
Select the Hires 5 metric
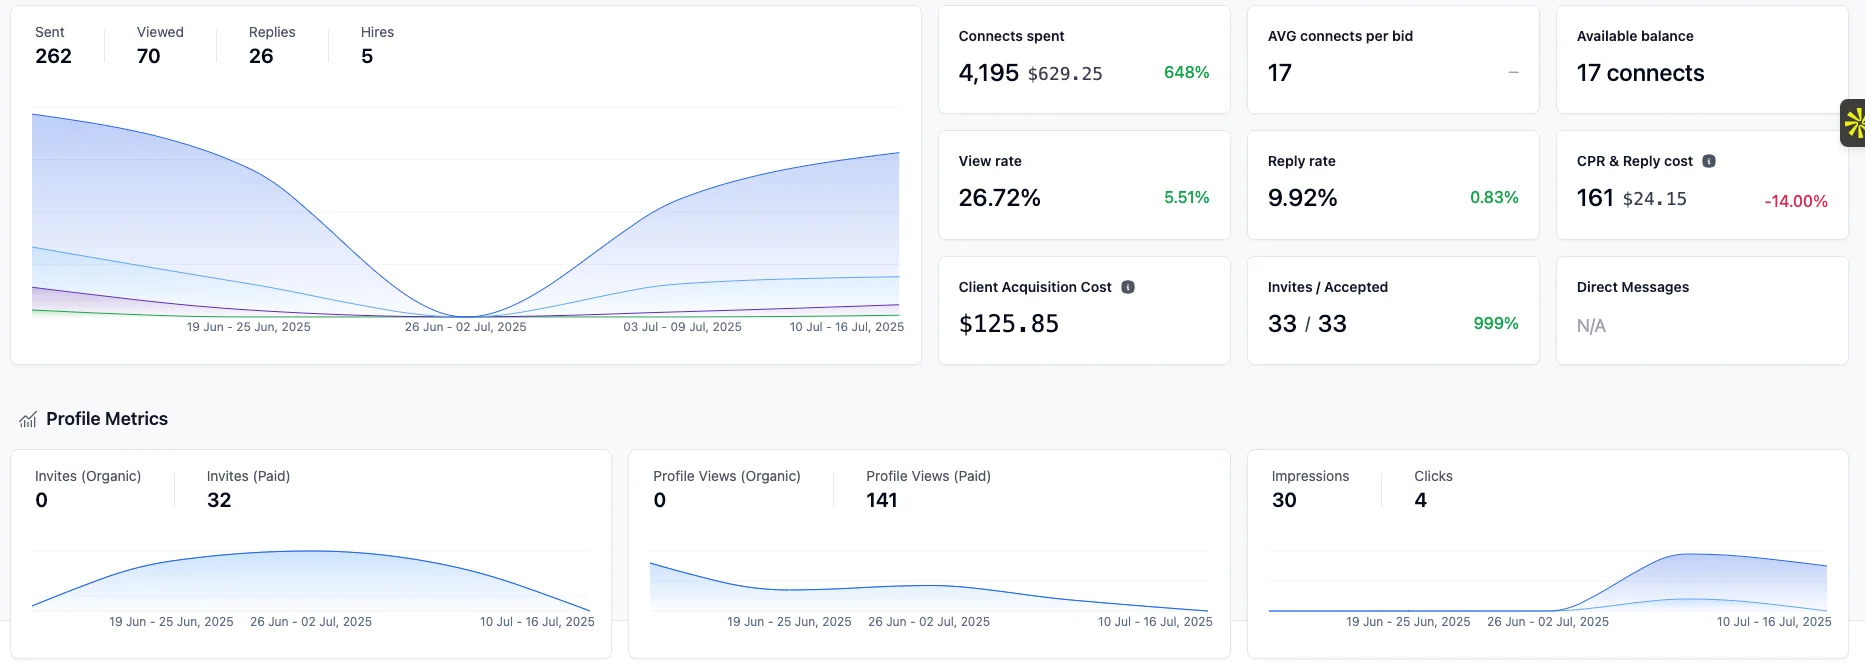click(377, 46)
